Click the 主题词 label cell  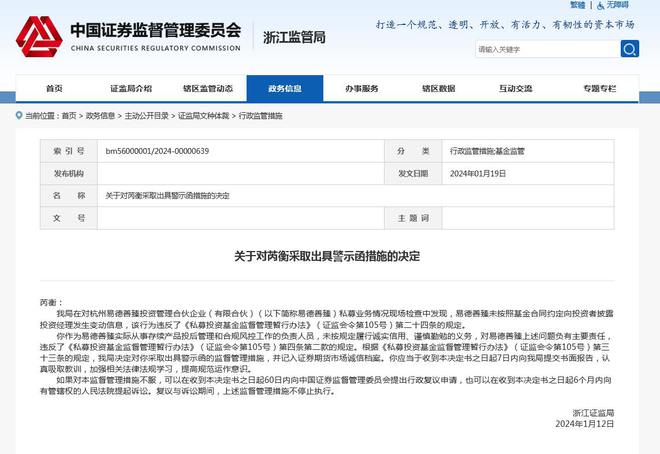coord(413,218)
